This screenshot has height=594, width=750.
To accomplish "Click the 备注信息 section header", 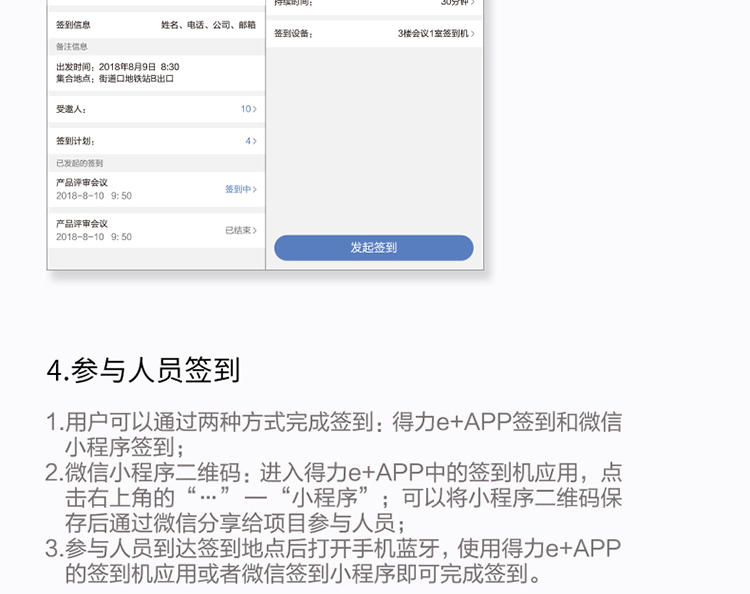I will point(156,46).
